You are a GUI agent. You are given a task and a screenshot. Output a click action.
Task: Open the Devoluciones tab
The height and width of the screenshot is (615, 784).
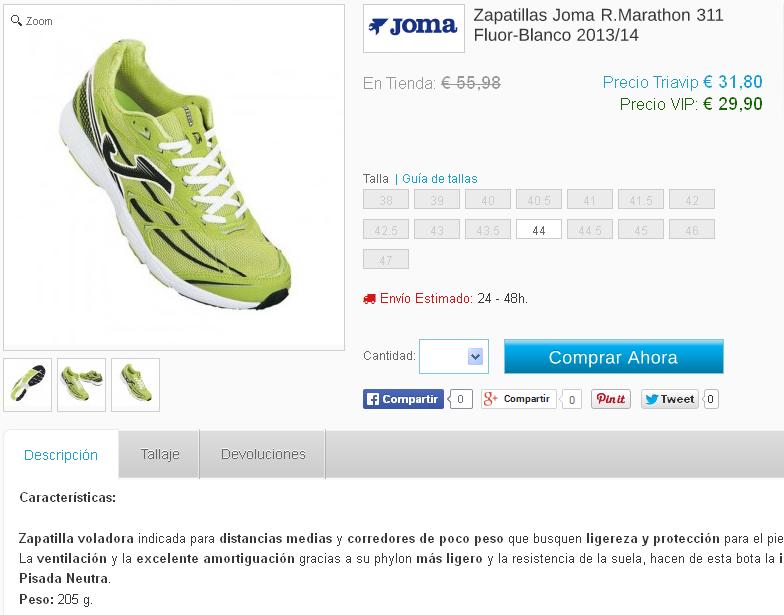263,454
